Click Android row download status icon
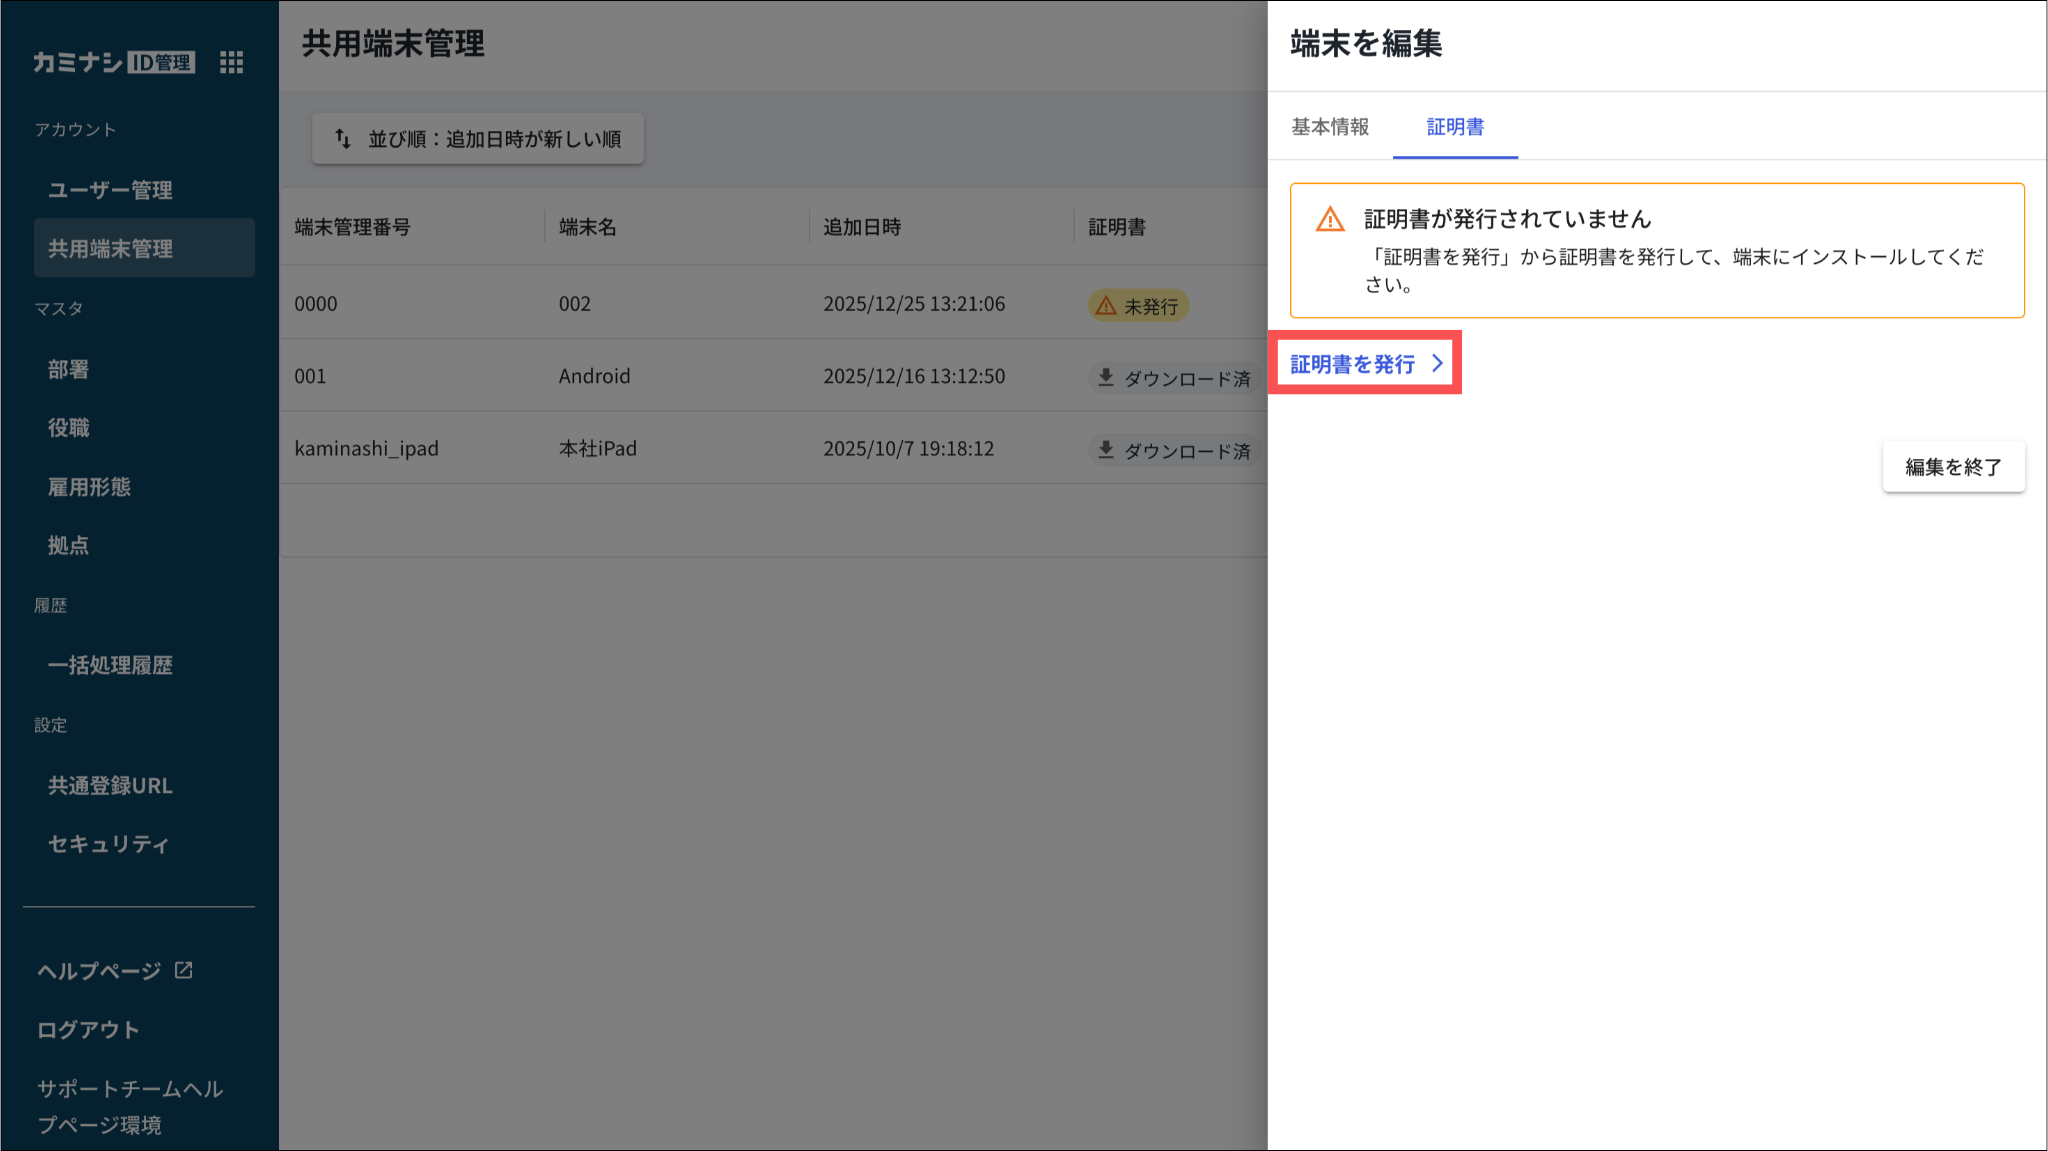The height and width of the screenshot is (1151, 2048). (1105, 377)
